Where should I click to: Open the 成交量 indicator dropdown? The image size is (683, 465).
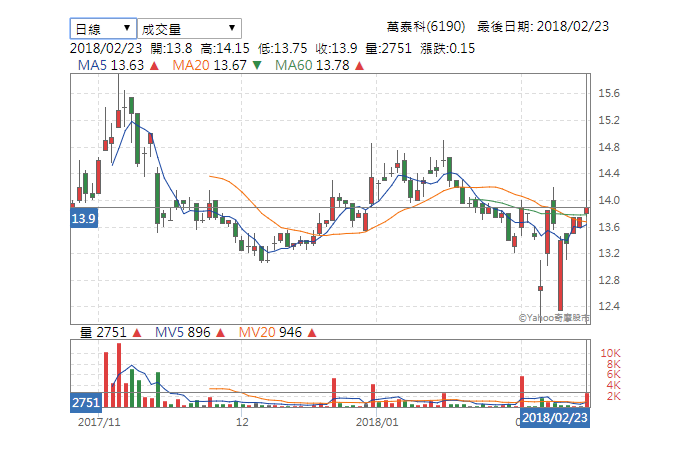pyautogui.click(x=189, y=29)
